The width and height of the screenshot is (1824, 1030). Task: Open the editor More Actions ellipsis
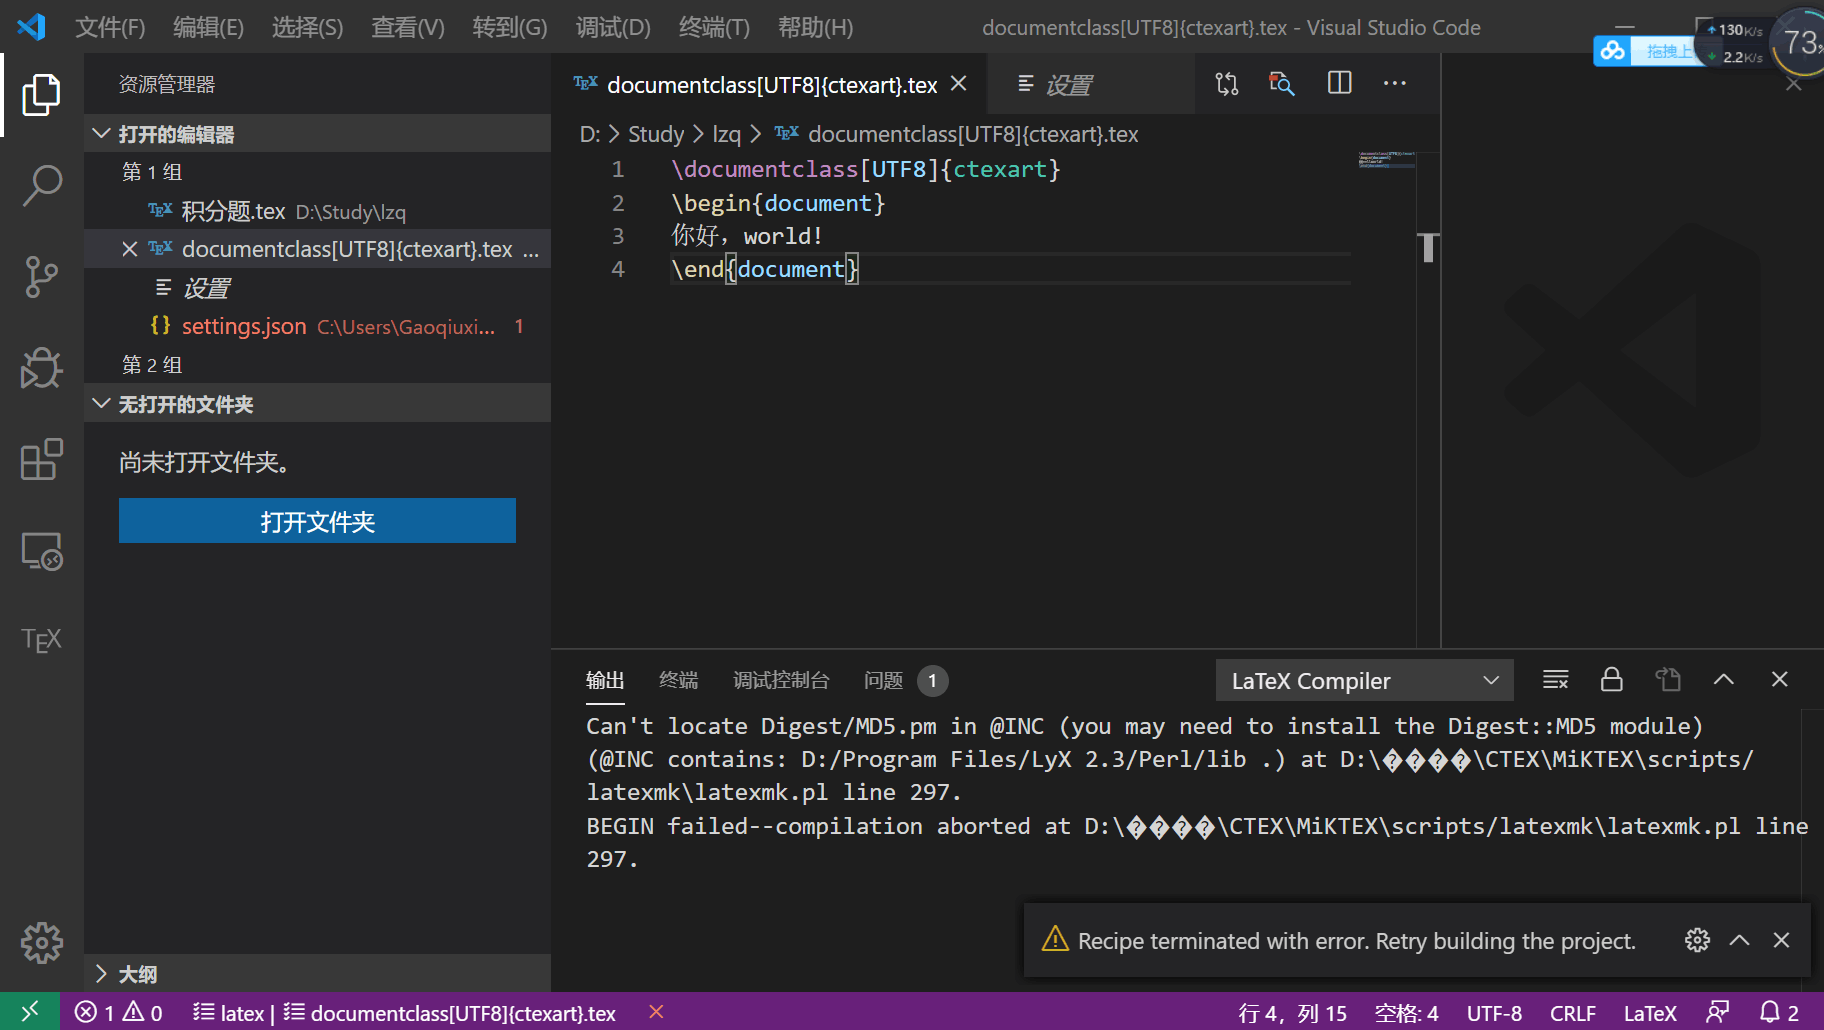click(x=1394, y=83)
